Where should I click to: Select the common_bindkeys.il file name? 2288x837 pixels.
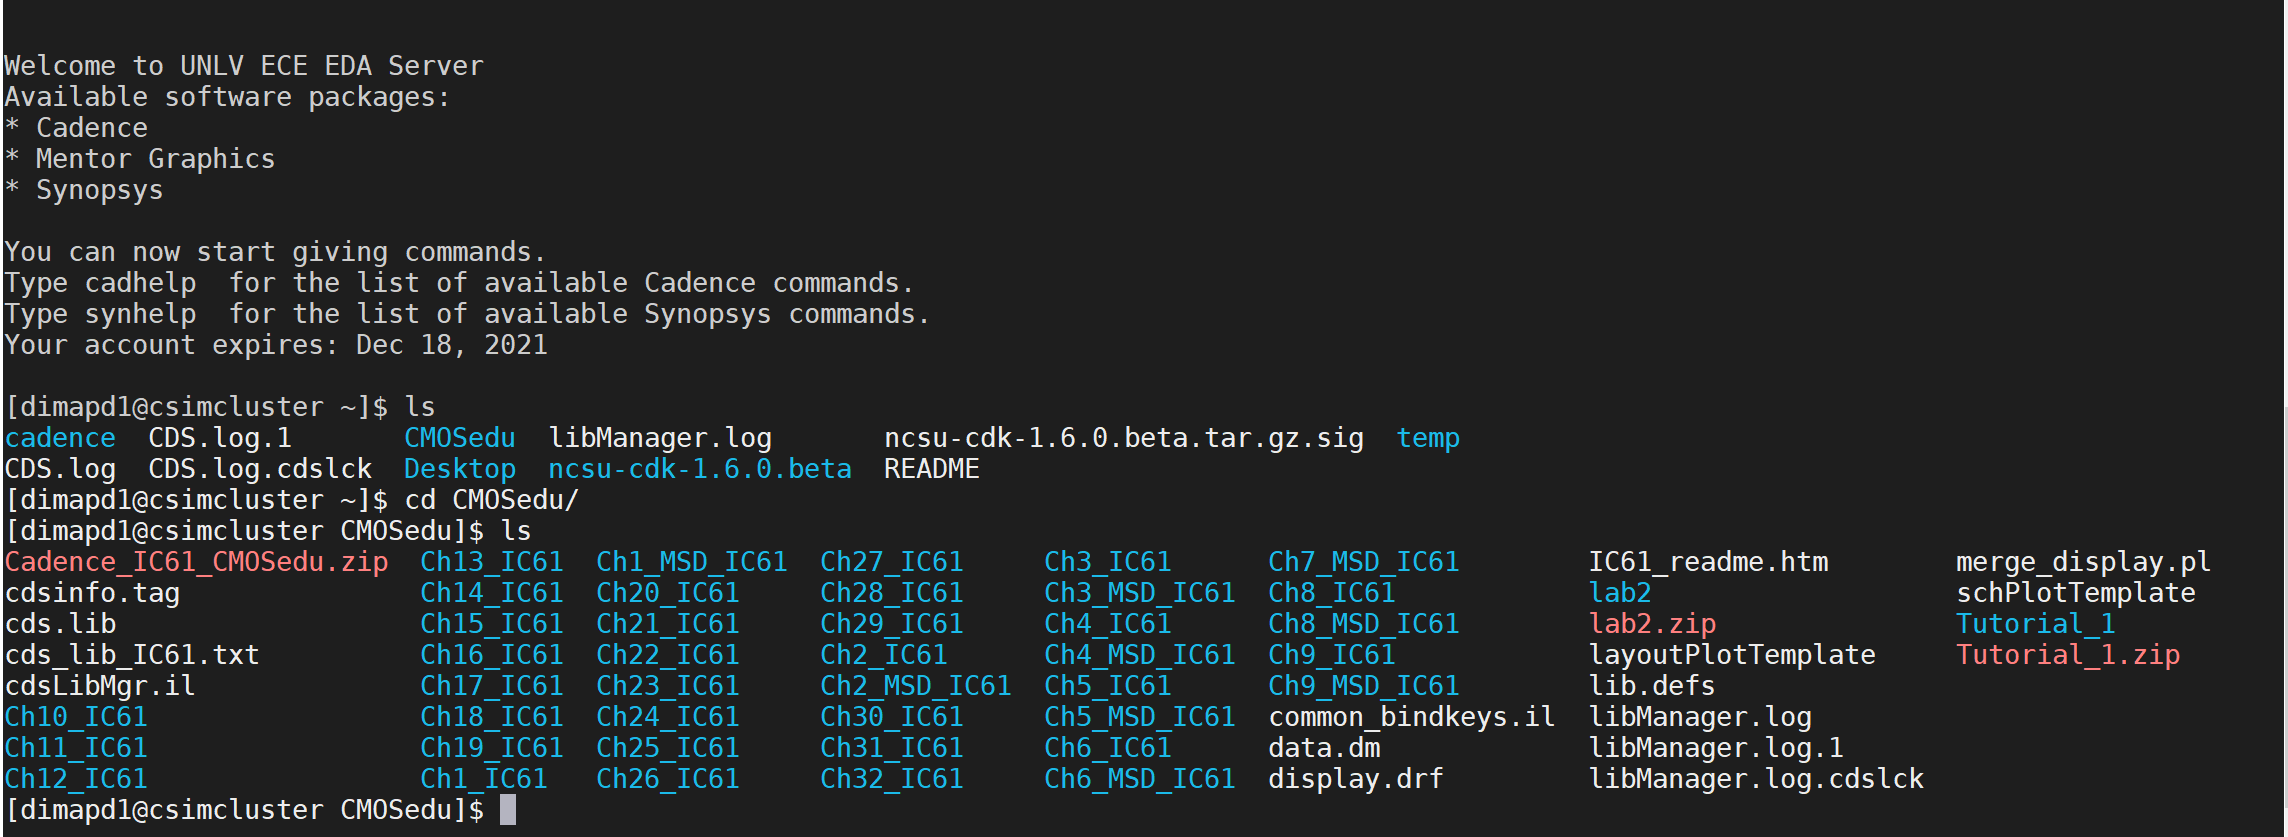tap(1411, 717)
